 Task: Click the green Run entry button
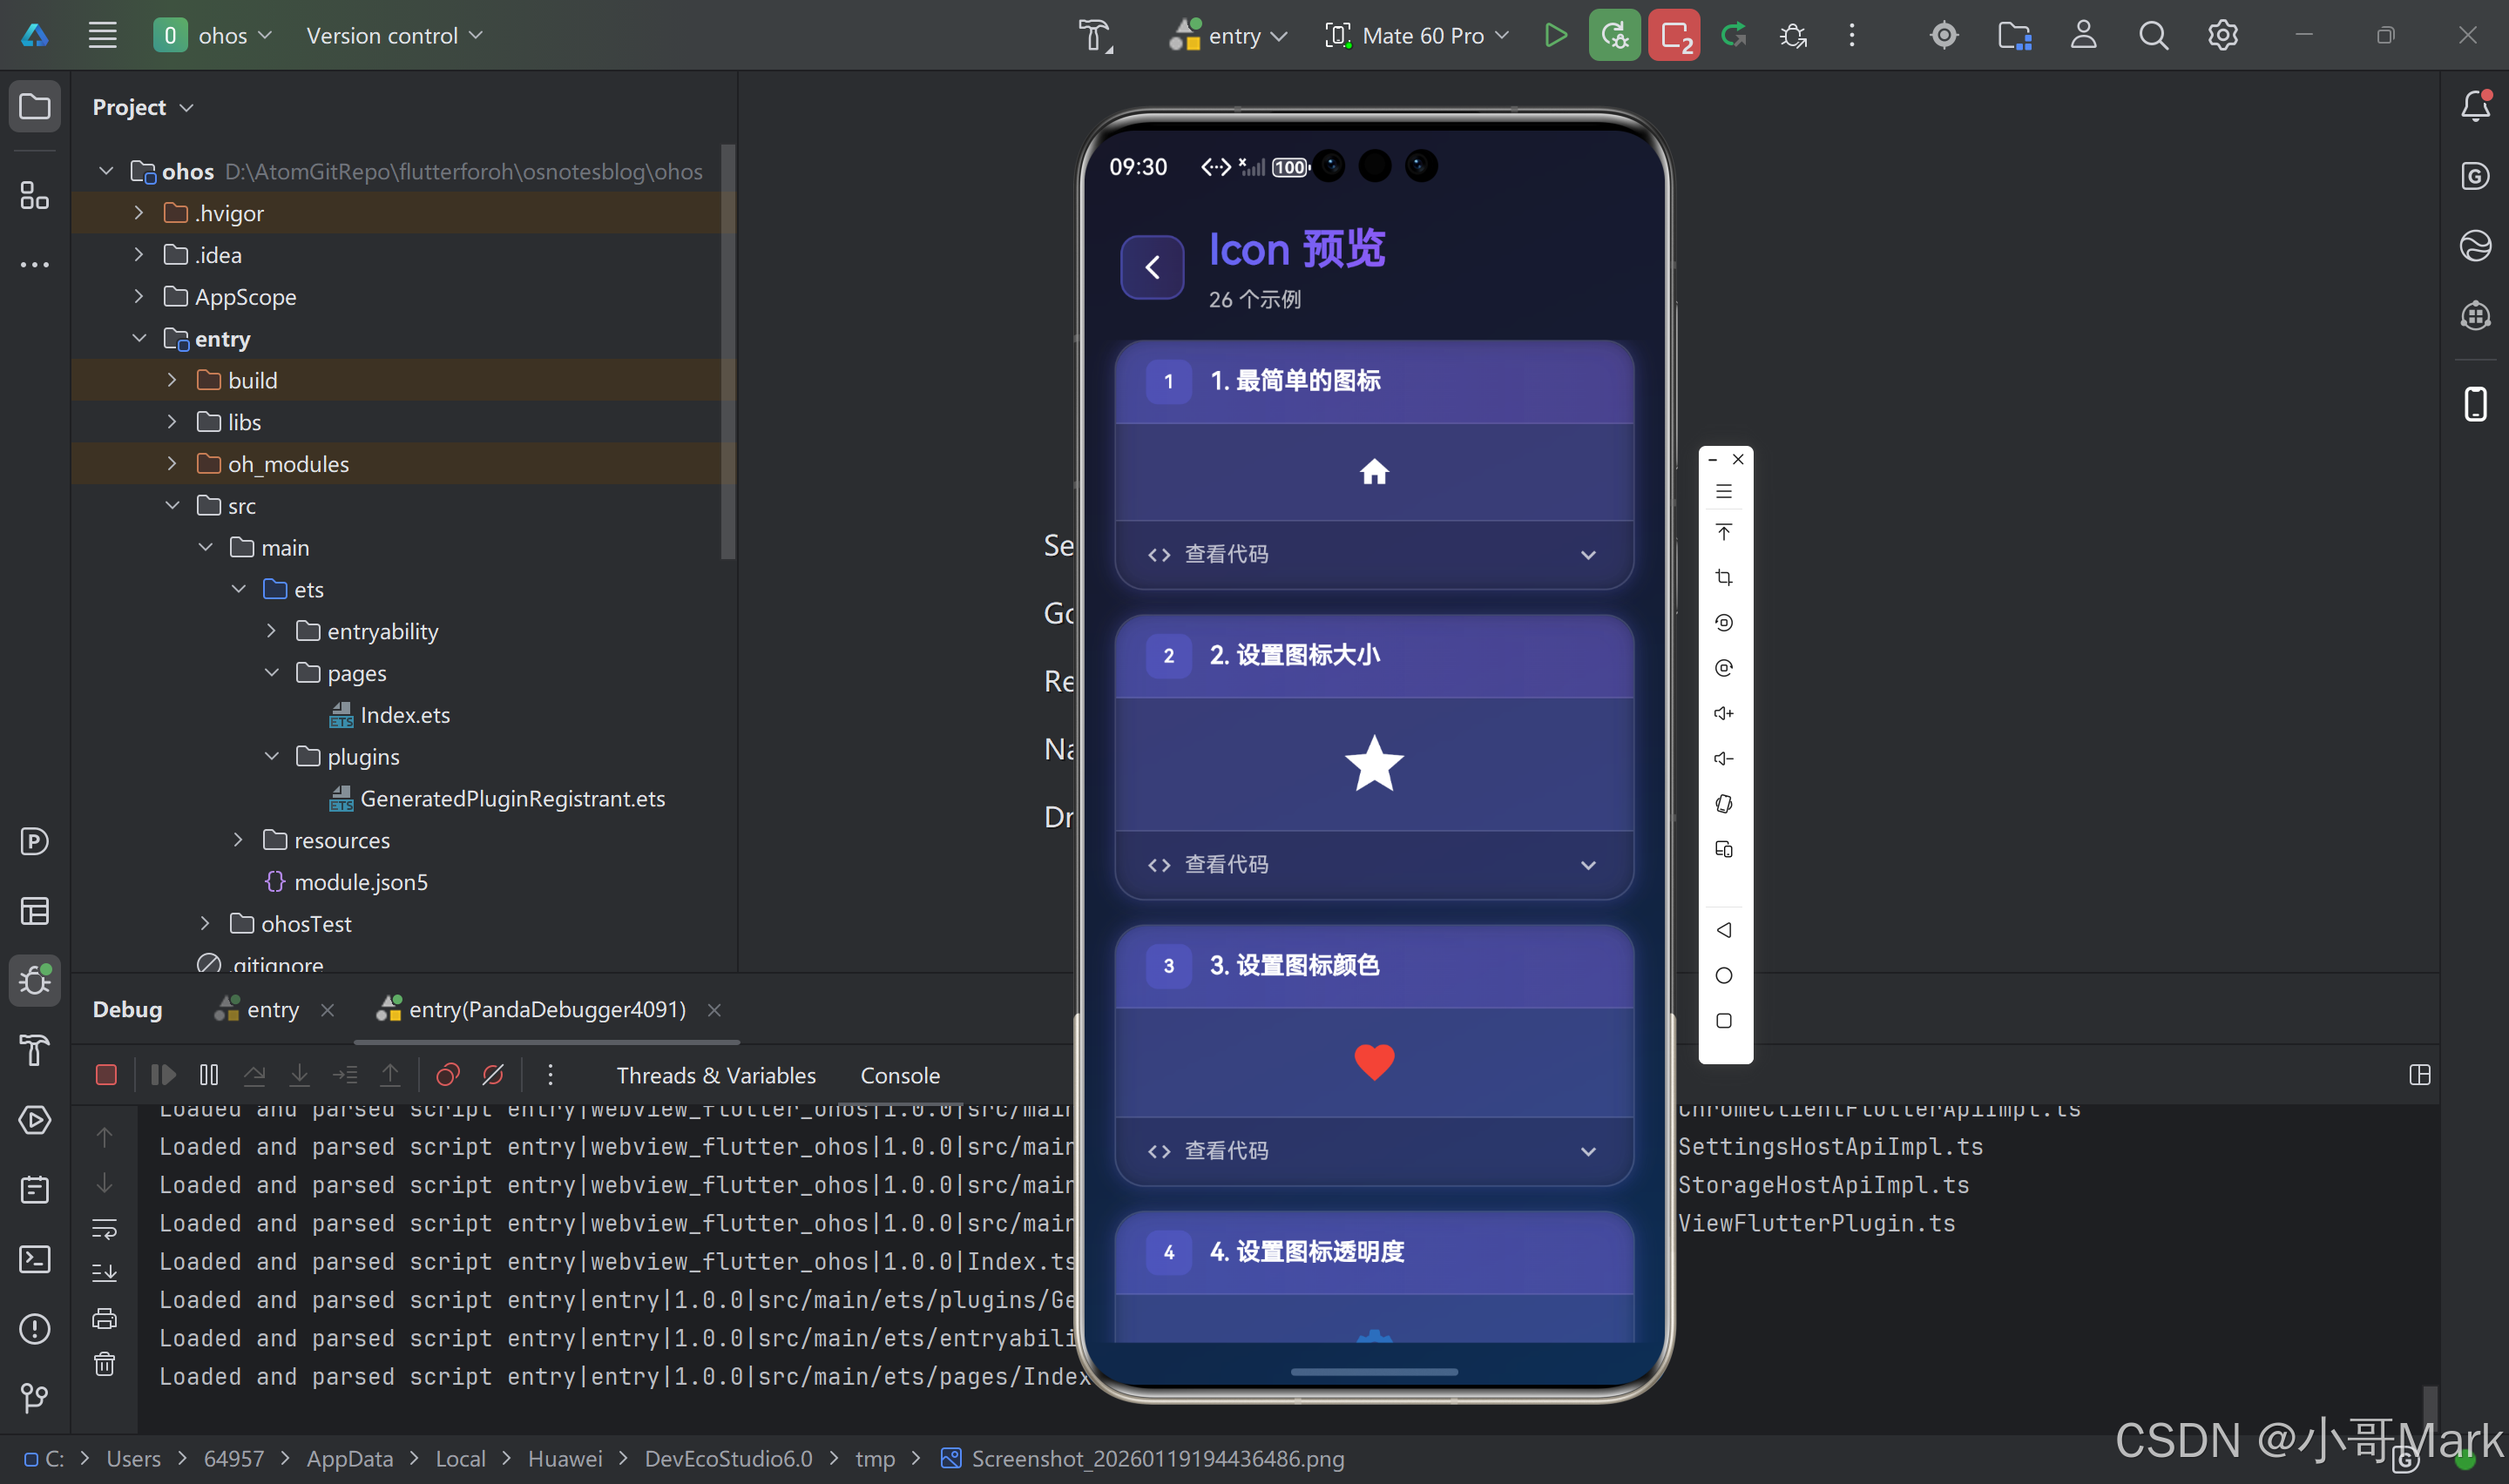[x=1555, y=36]
